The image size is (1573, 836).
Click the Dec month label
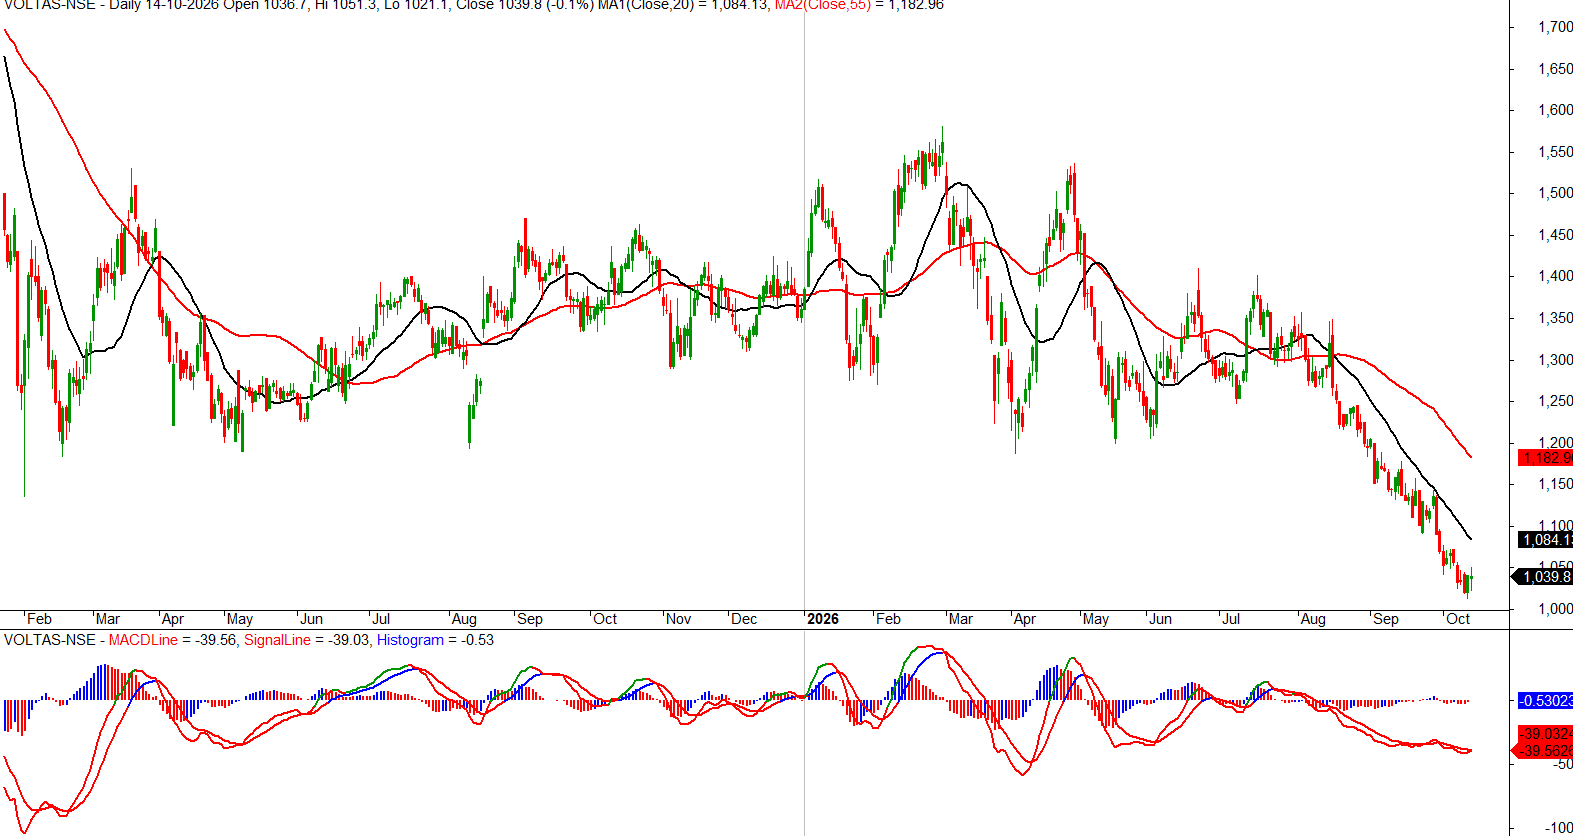point(744,619)
